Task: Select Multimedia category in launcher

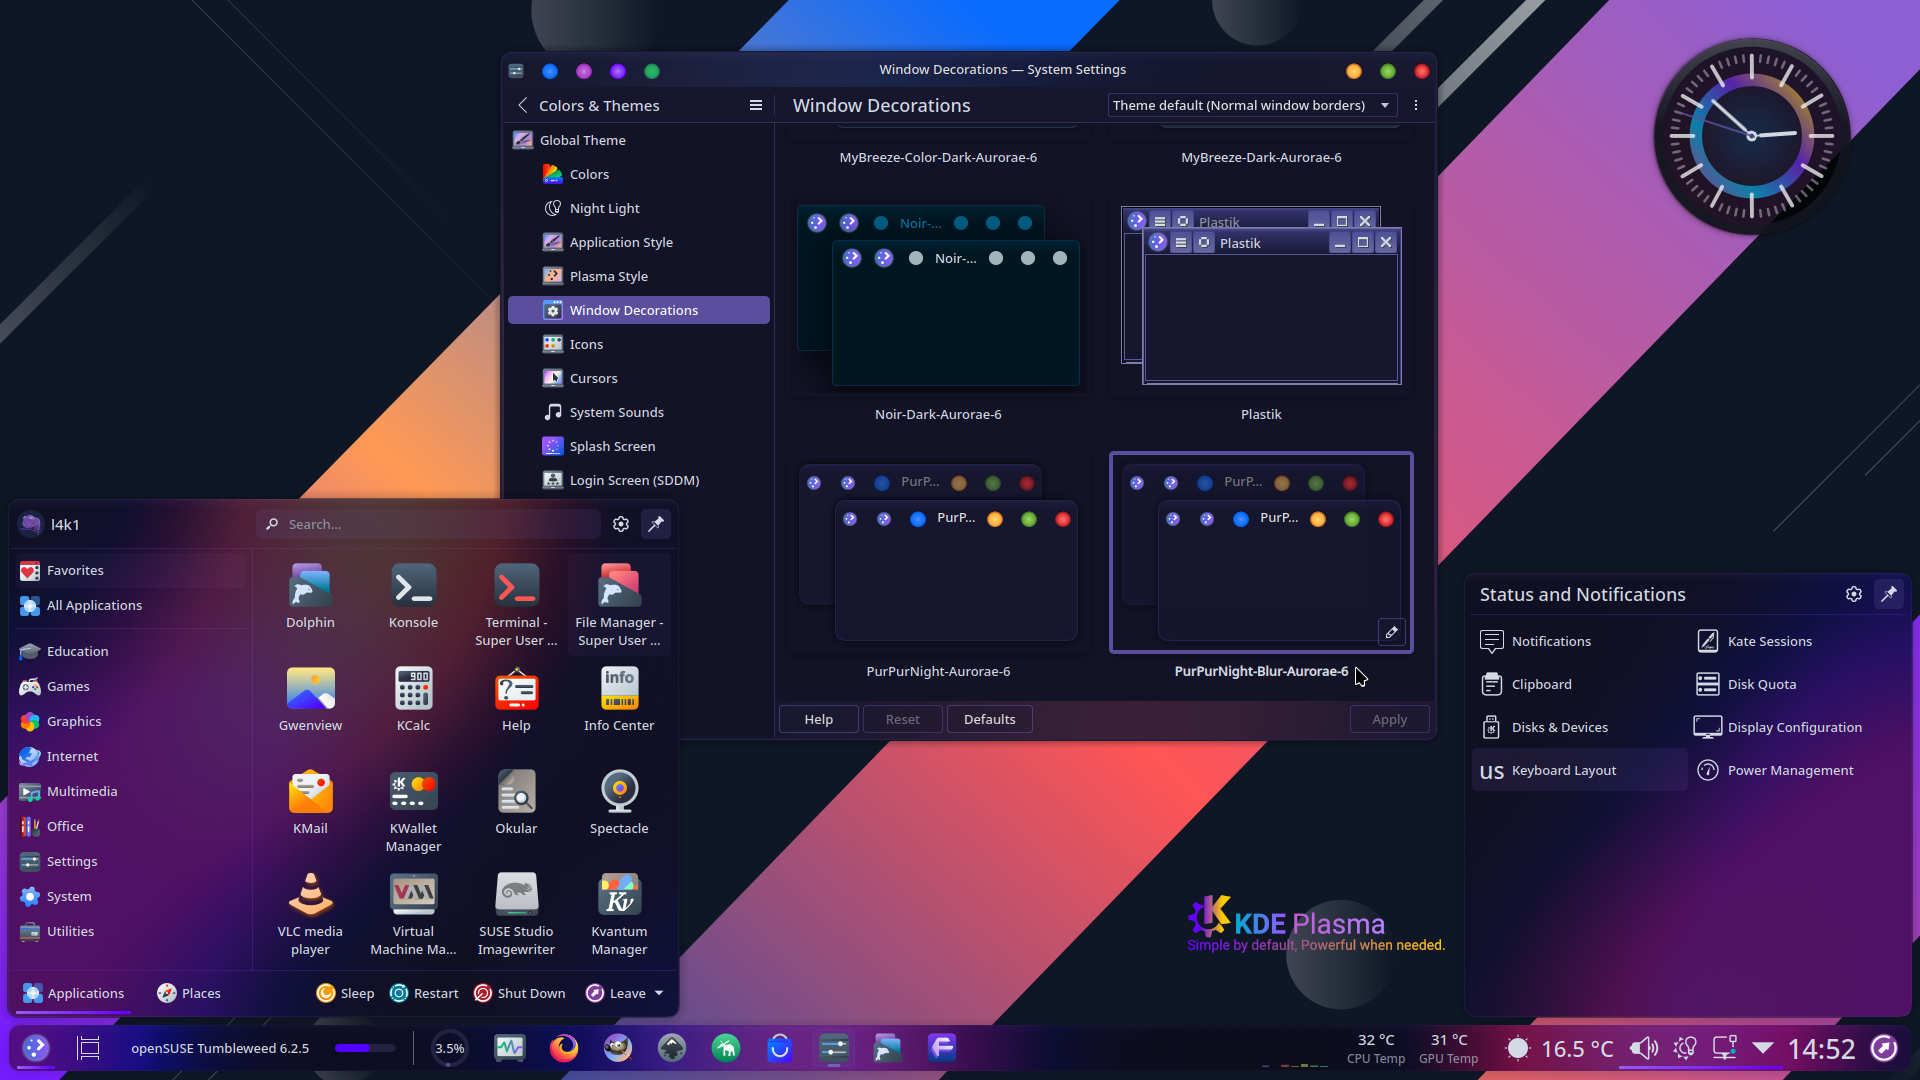Action: (130, 791)
